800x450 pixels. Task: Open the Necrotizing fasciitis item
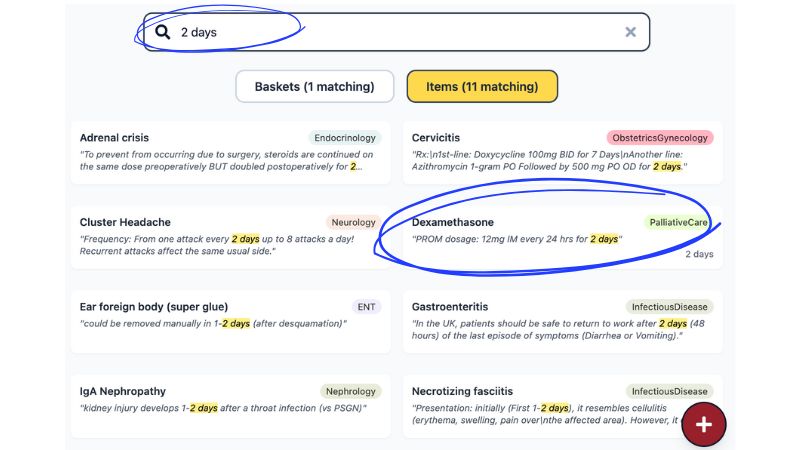563,407
